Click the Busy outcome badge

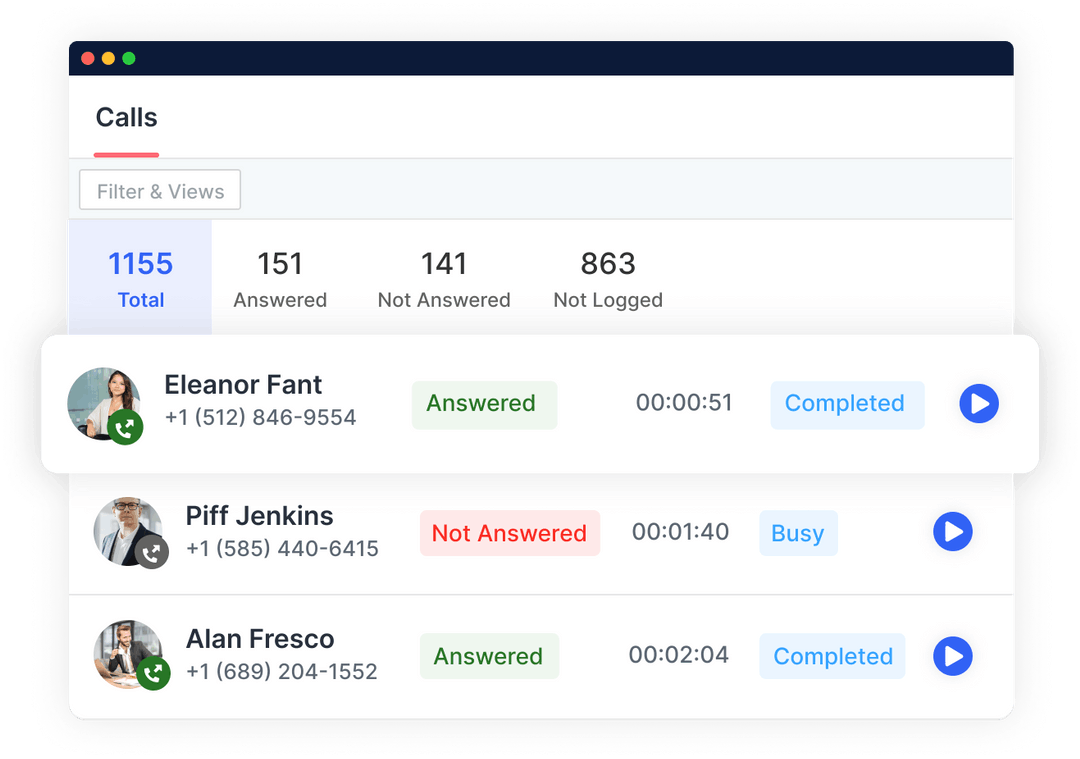[x=798, y=532]
